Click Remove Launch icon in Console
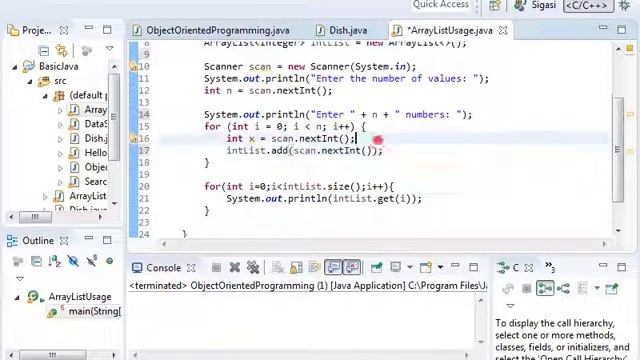640x360 pixels. click(235, 268)
